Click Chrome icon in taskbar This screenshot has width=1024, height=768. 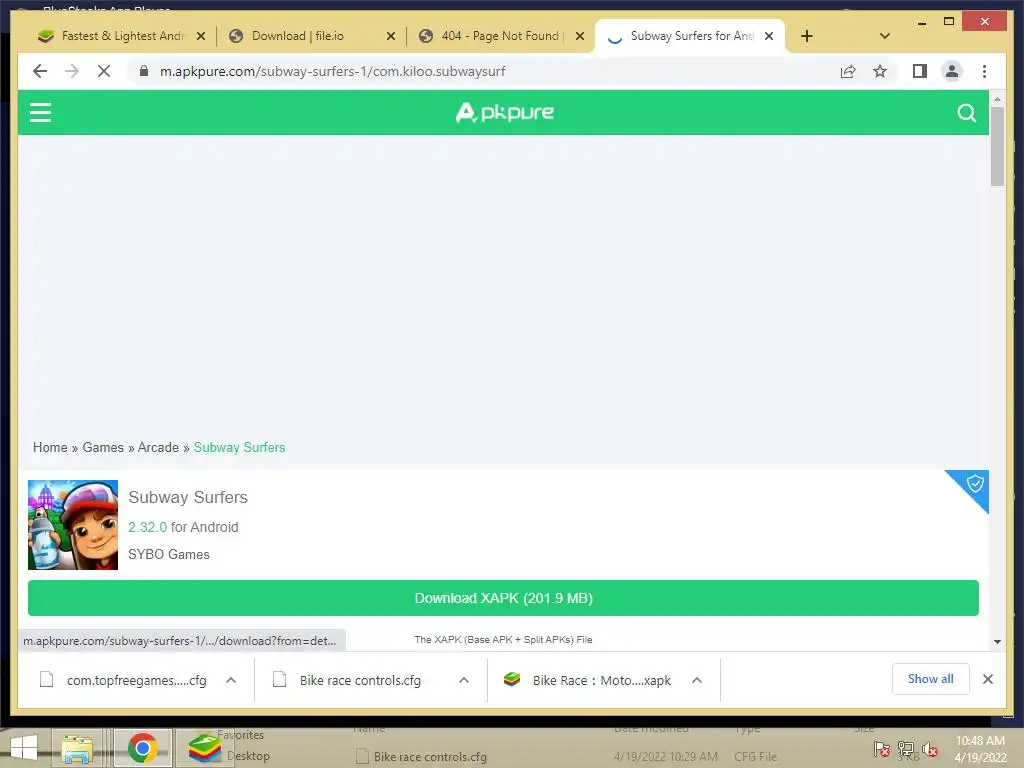pyautogui.click(x=142, y=748)
